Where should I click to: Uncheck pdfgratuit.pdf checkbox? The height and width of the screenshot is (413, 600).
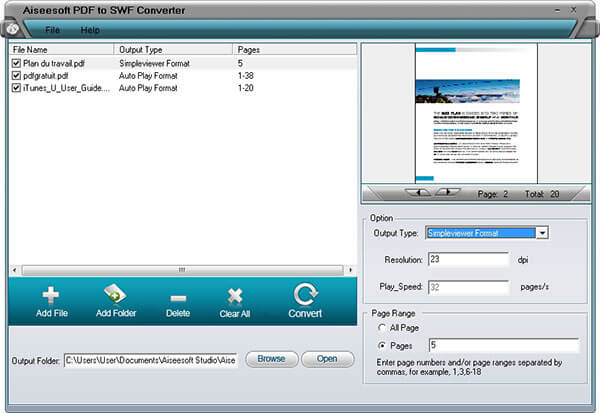(x=16, y=75)
